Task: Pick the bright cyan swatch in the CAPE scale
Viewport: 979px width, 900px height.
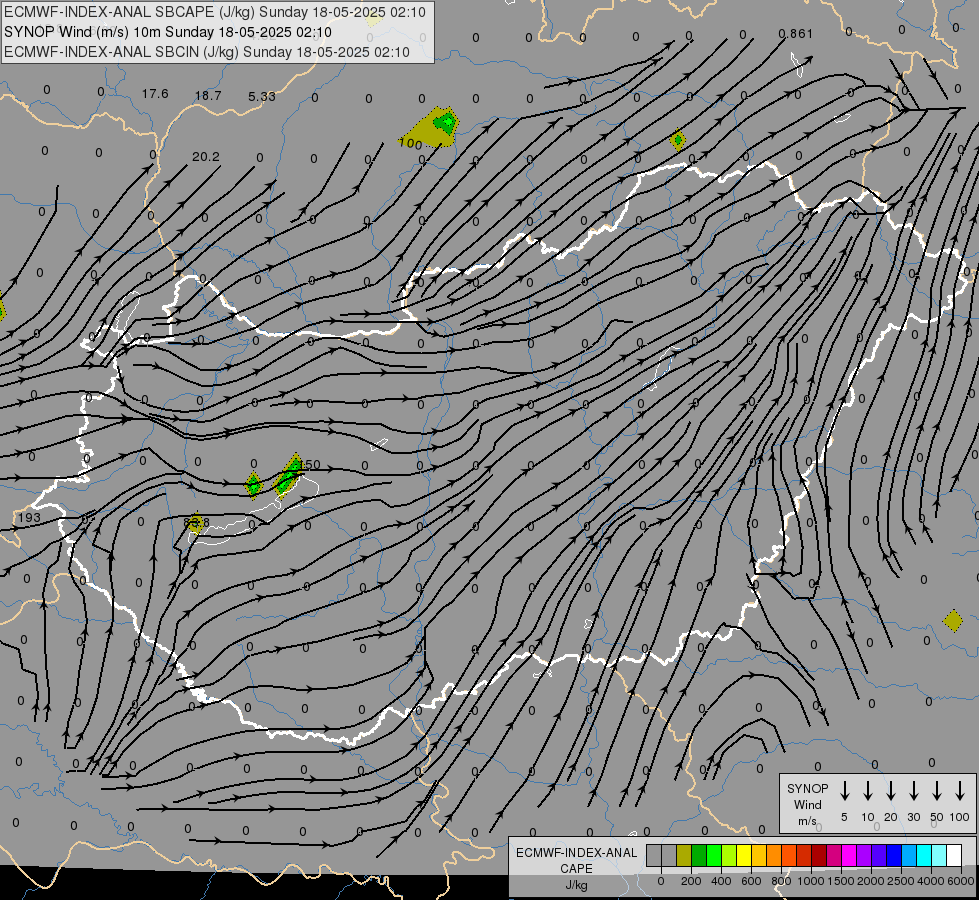Action: pyautogui.click(x=923, y=855)
